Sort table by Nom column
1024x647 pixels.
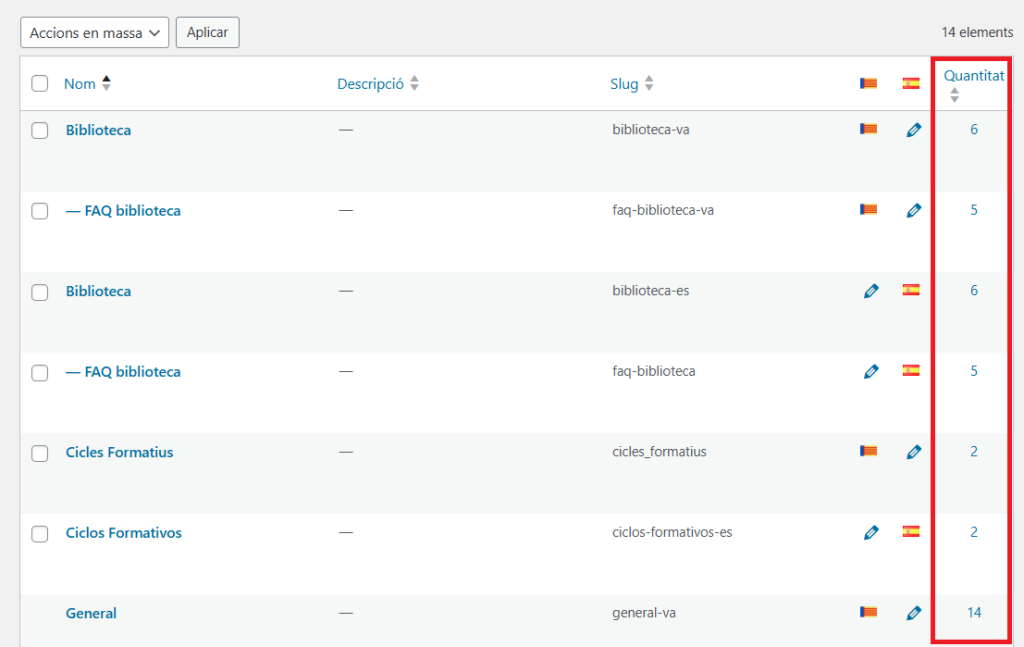click(80, 84)
